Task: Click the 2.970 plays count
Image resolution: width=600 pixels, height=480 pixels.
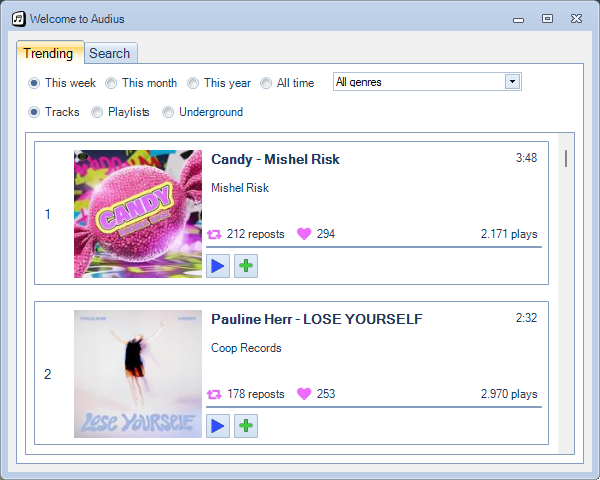Action: (x=509, y=394)
